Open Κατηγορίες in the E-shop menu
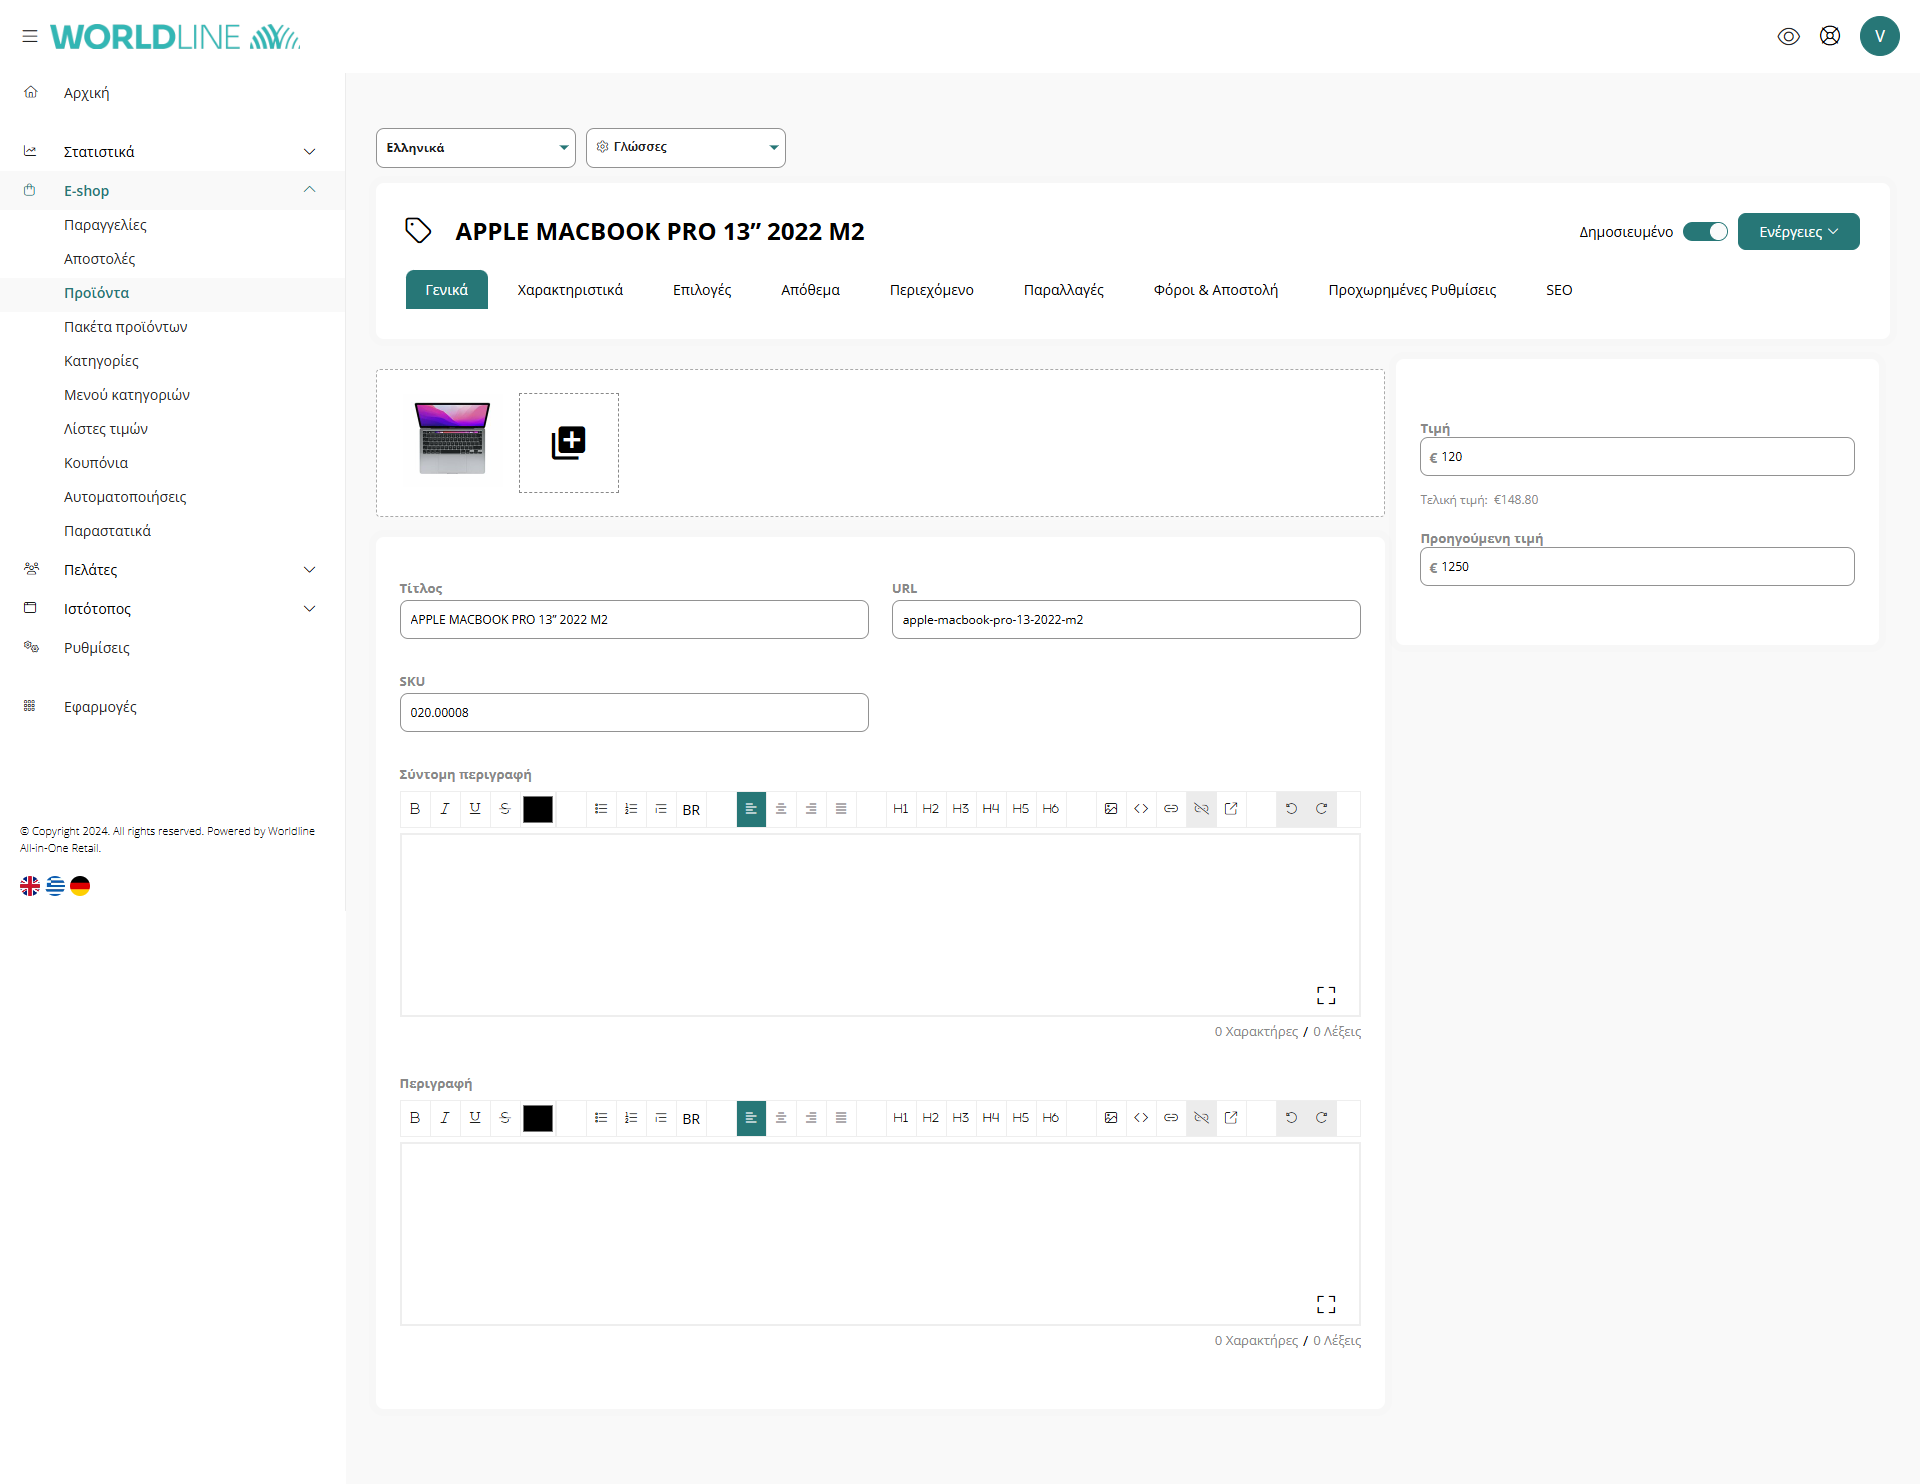 tap(101, 361)
